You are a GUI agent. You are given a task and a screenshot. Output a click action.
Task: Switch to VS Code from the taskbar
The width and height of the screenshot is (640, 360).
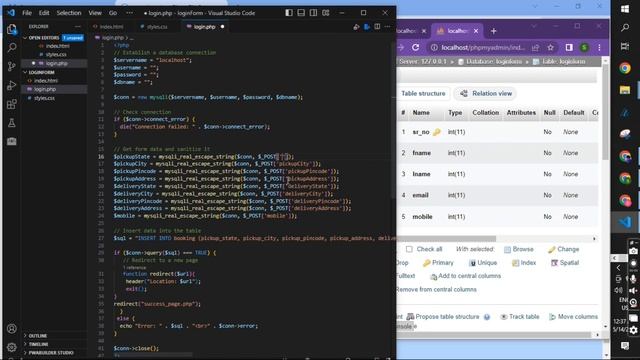[625, 222]
